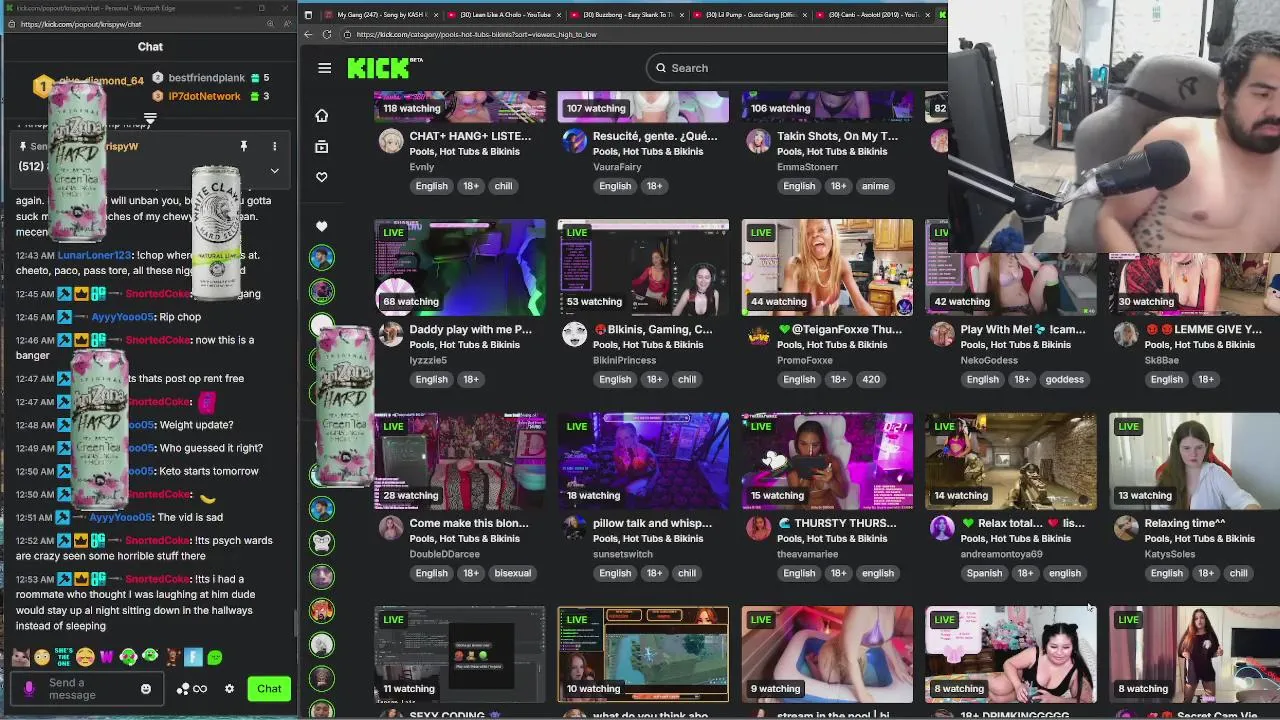Open the 44 watching stream thumbnail

pos(827,267)
